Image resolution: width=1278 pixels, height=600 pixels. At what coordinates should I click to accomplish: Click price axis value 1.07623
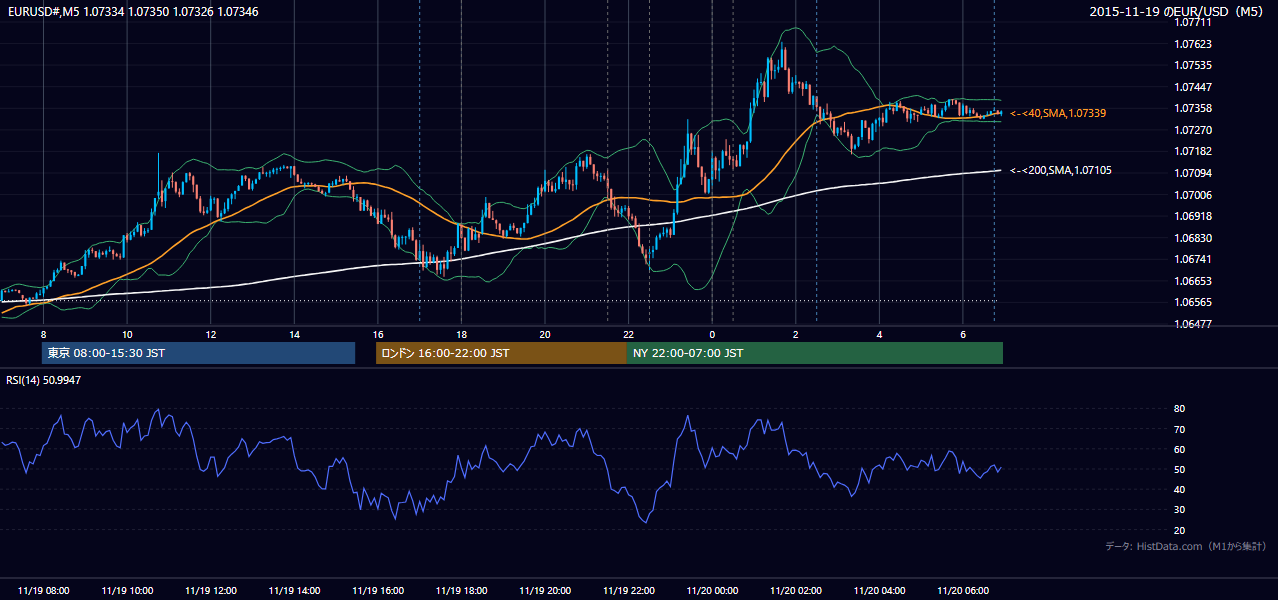[x=1193, y=44]
